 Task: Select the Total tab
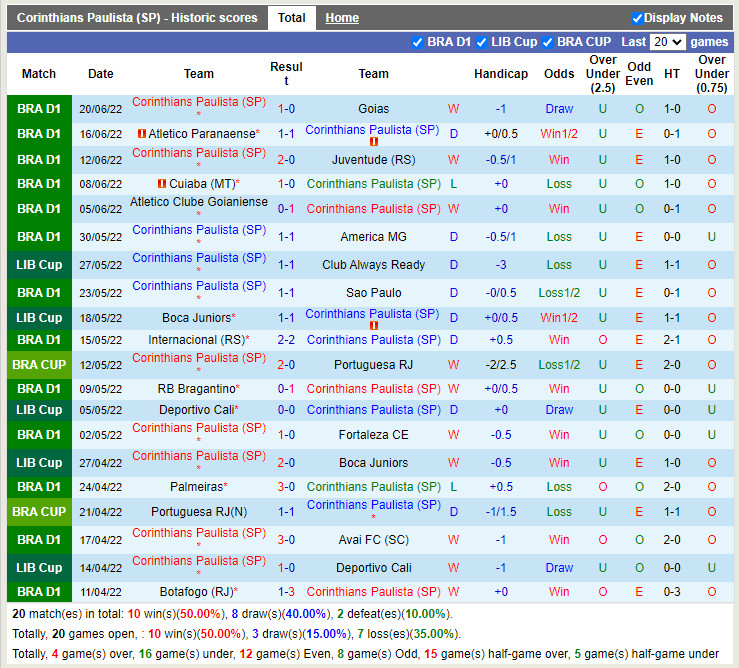click(292, 18)
